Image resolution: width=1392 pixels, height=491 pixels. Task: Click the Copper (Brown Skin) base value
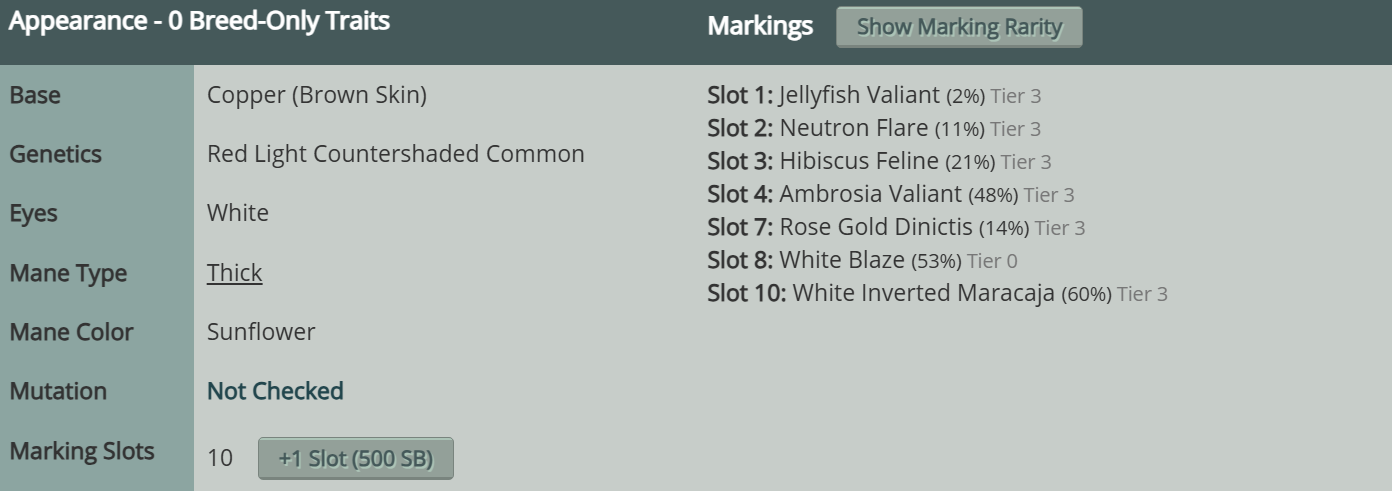(317, 96)
